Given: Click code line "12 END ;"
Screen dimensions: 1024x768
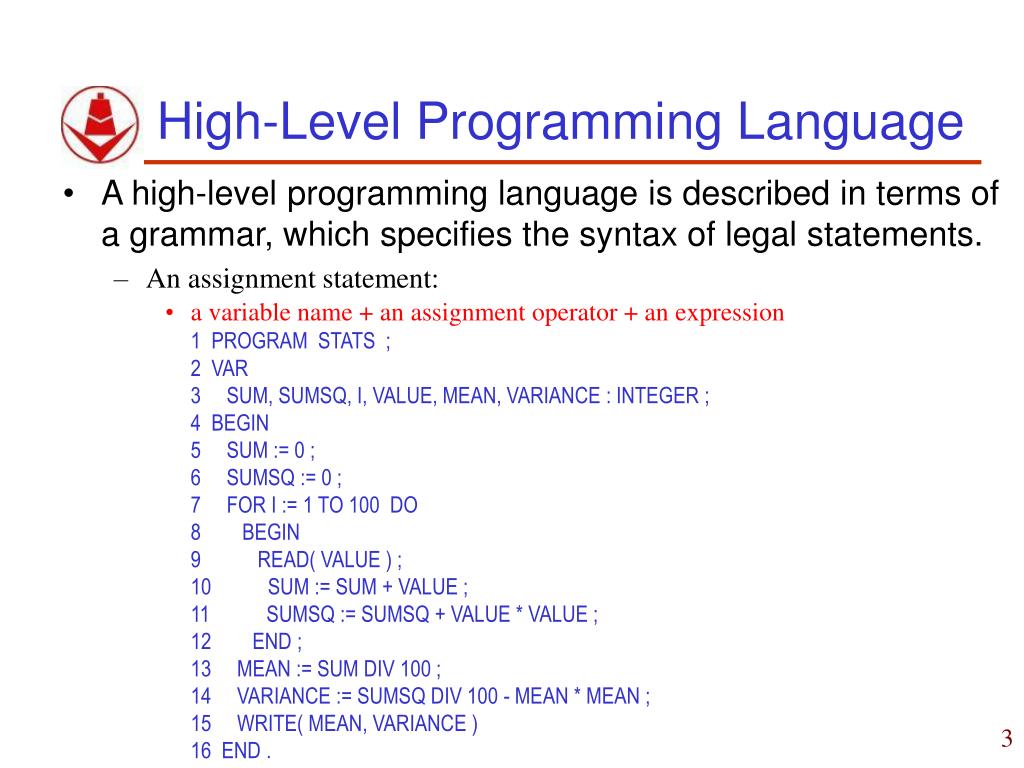Looking at the screenshot, I should [246, 642].
